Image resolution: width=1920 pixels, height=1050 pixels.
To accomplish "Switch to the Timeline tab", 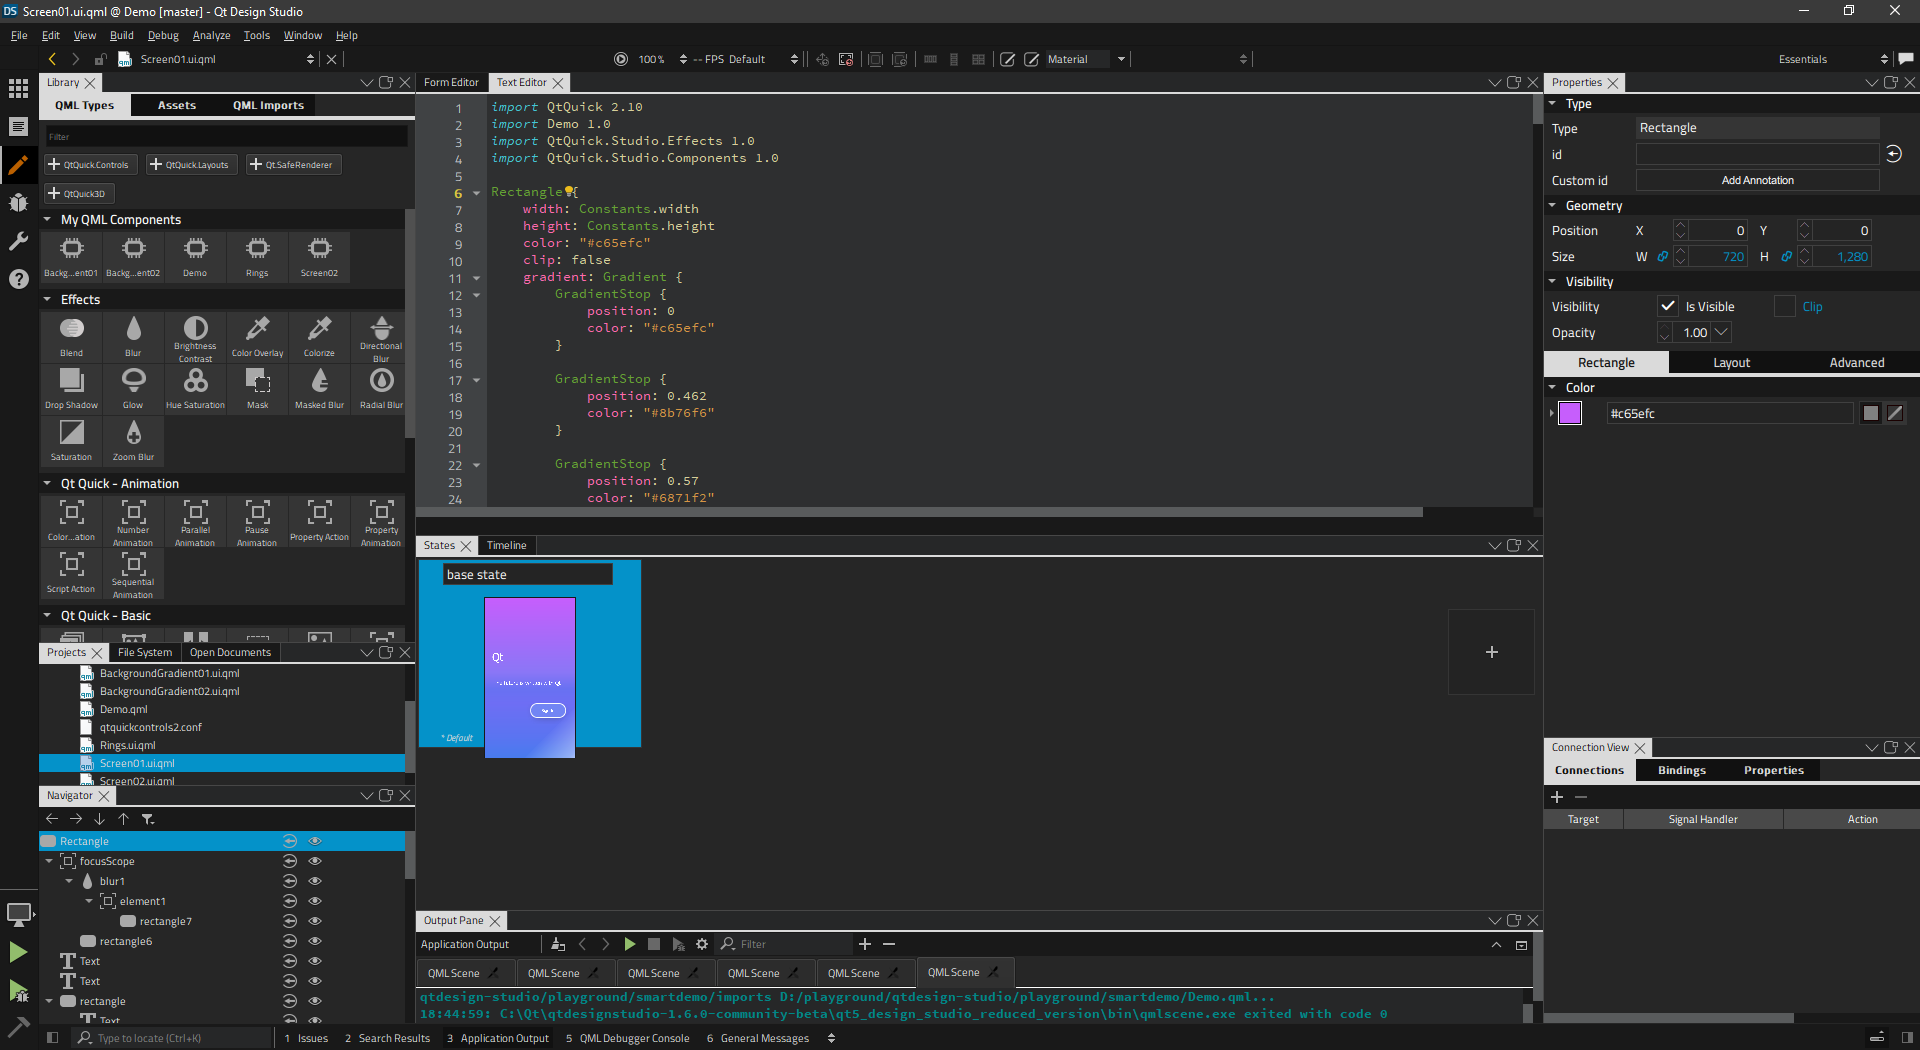I will click(506, 545).
